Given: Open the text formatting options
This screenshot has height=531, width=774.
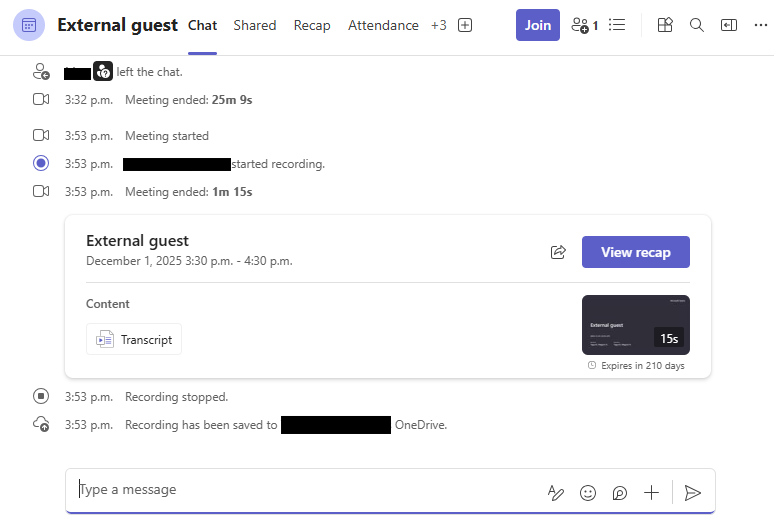Looking at the screenshot, I should click(556, 492).
